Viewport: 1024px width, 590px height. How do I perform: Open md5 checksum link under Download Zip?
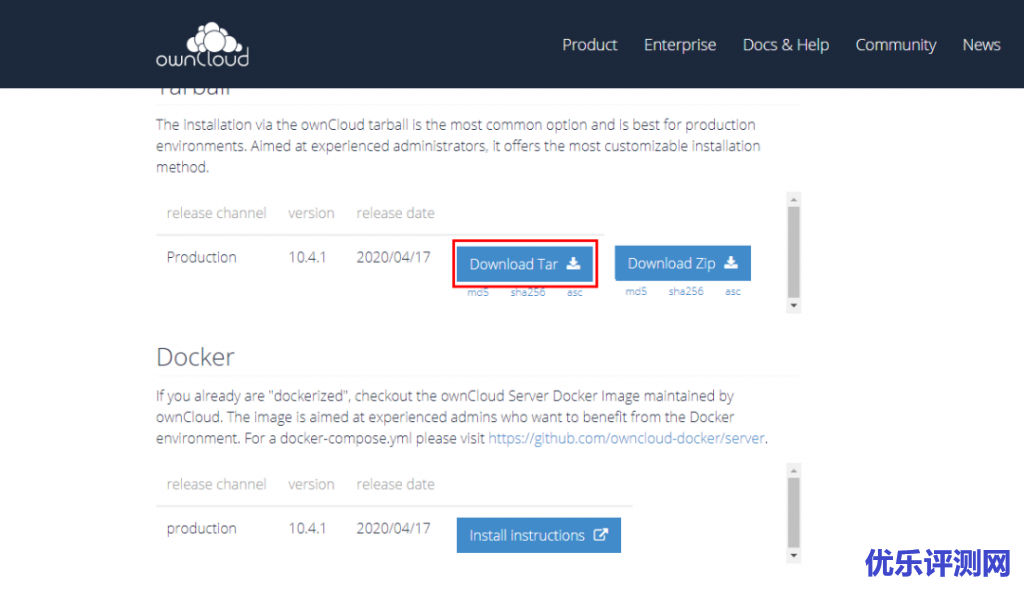coord(636,292)
